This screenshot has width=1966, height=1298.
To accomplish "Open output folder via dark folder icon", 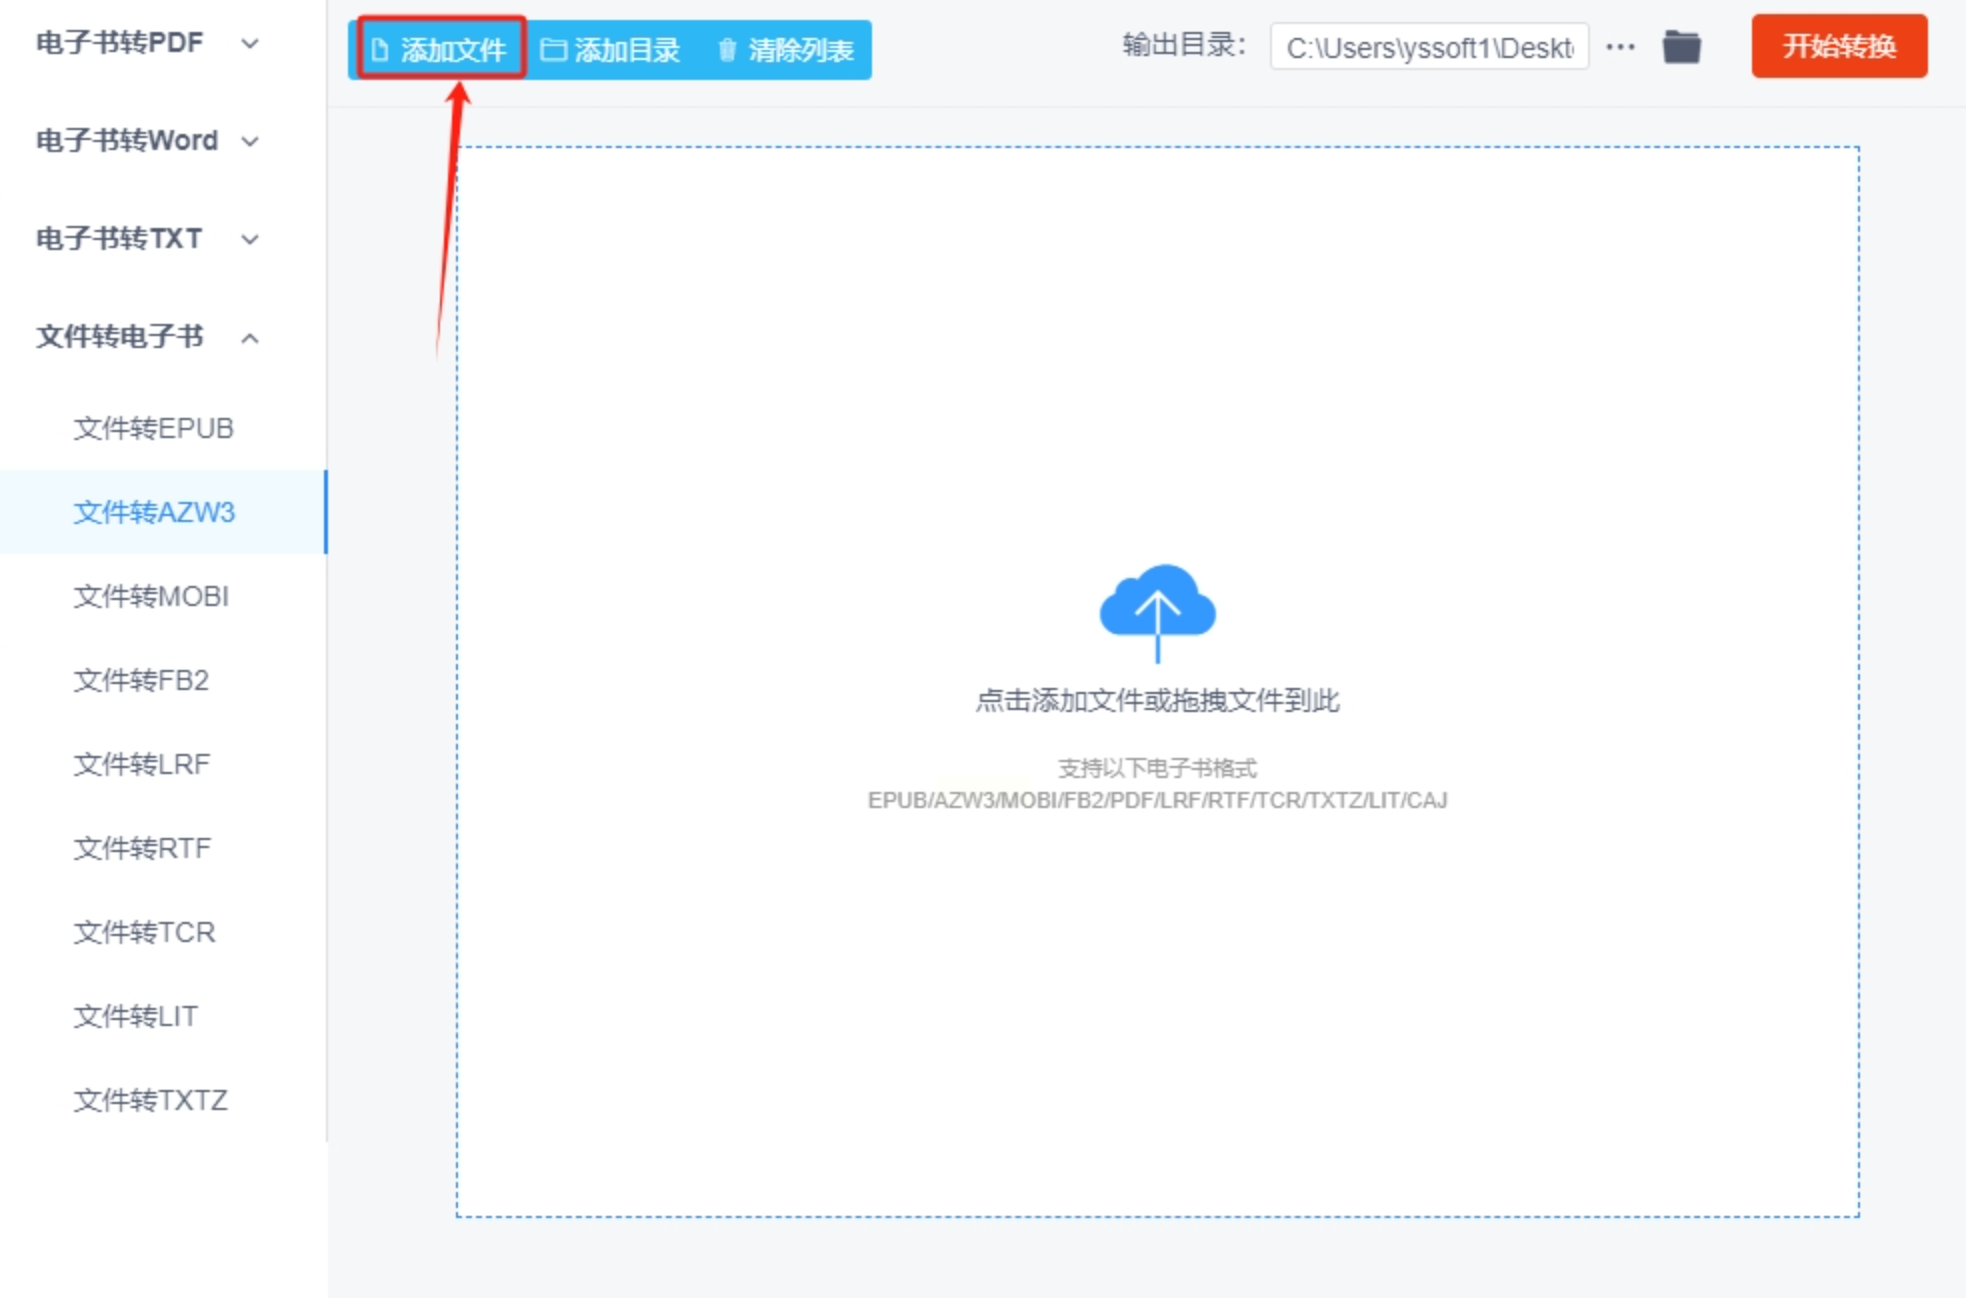I will tap(1681, 47).
